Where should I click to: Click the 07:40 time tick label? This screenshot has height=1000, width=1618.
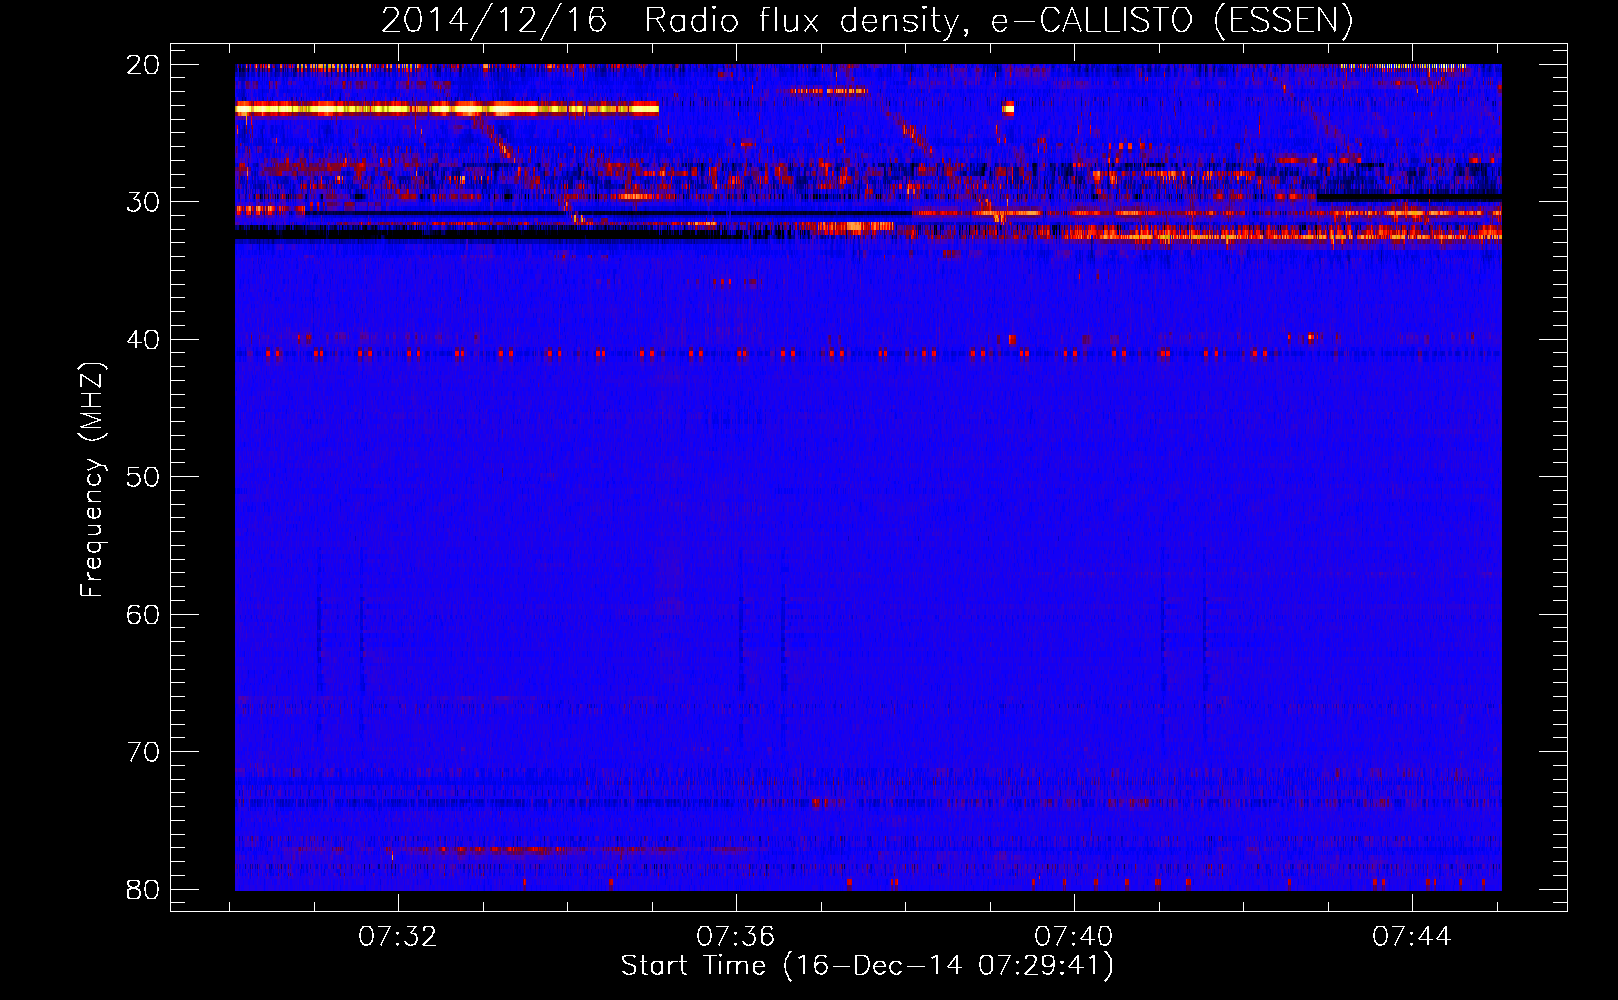1074,937
